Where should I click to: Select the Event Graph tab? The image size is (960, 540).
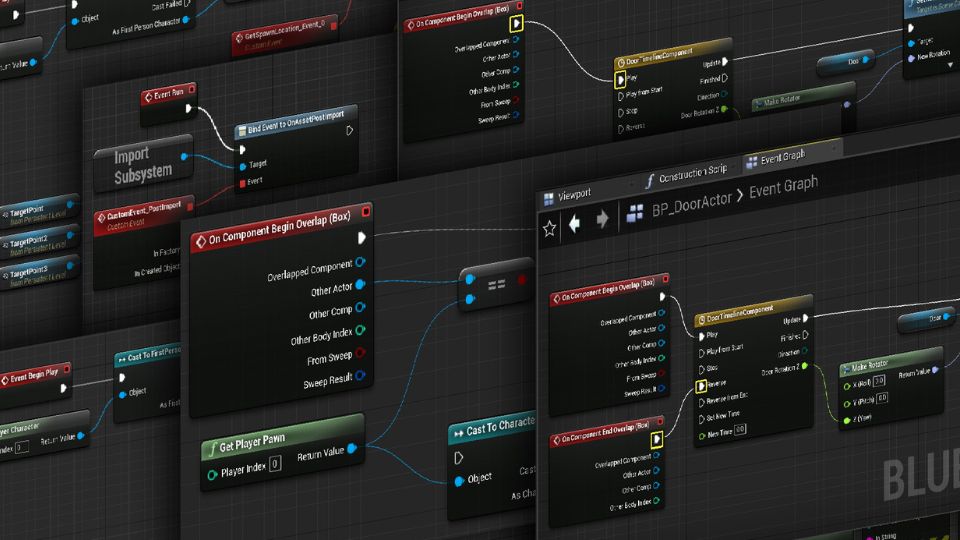tap(784, 155)
